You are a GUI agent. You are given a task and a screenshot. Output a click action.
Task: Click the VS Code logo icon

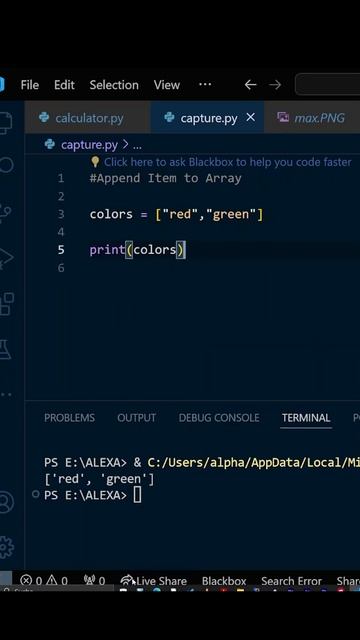(2, 84)
